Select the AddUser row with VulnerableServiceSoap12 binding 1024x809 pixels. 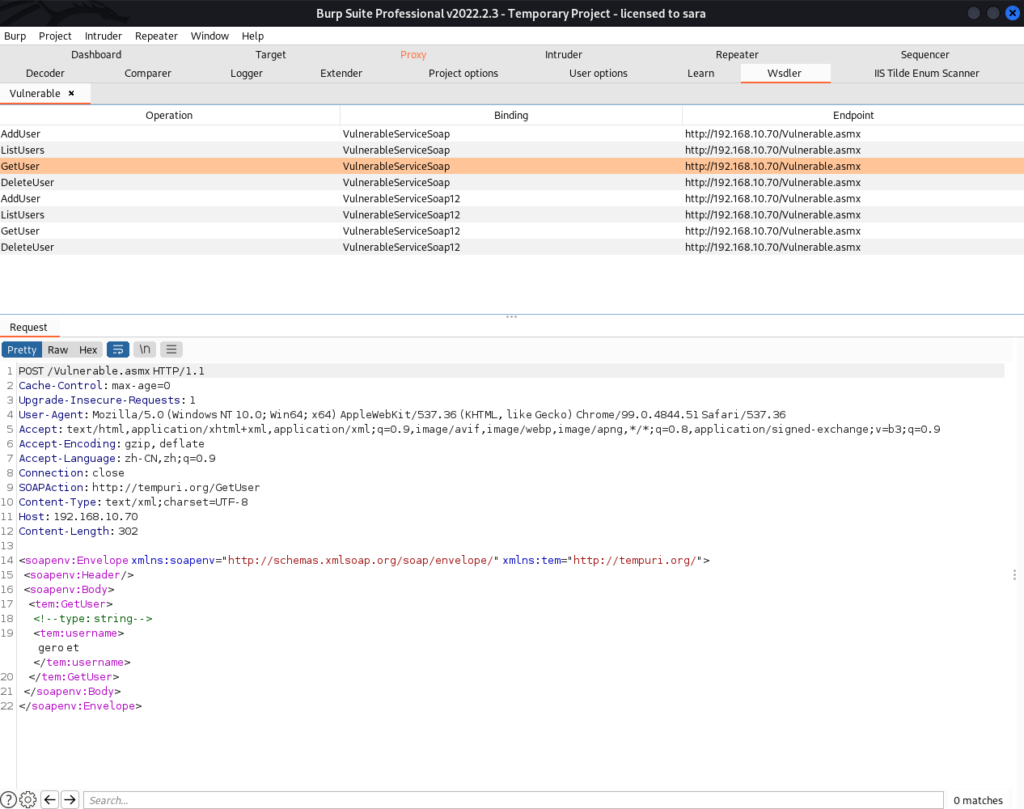point(512,198)
